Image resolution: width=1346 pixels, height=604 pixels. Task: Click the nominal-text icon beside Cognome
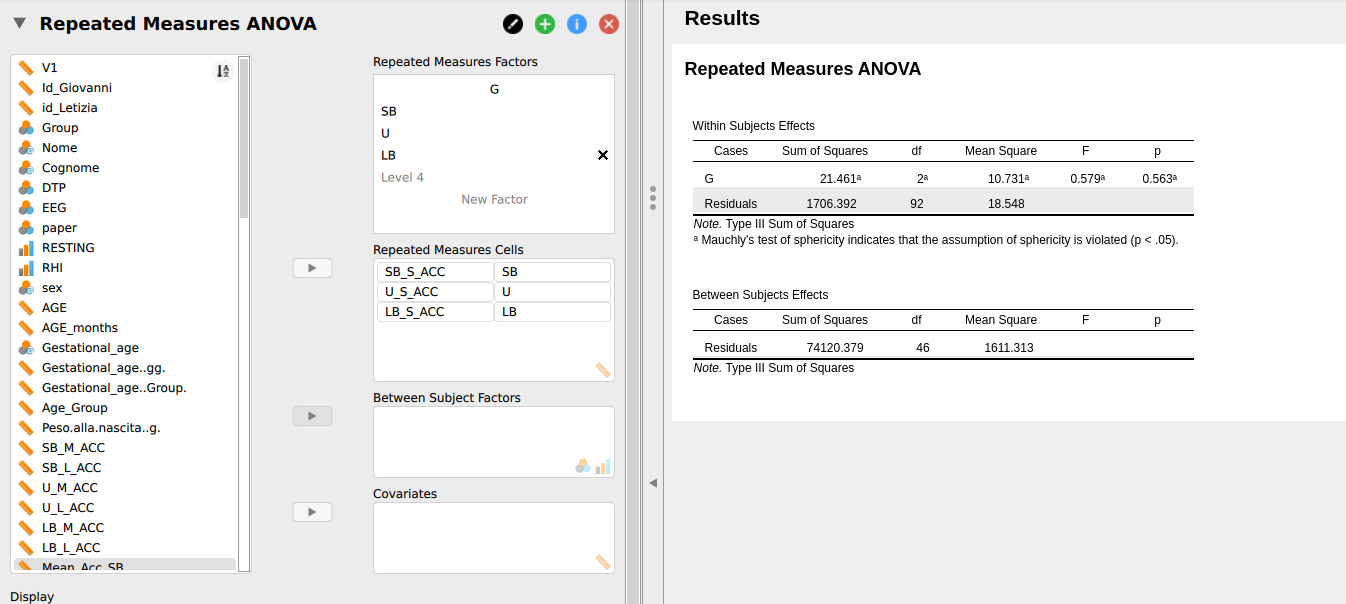(x=25, y=167)
